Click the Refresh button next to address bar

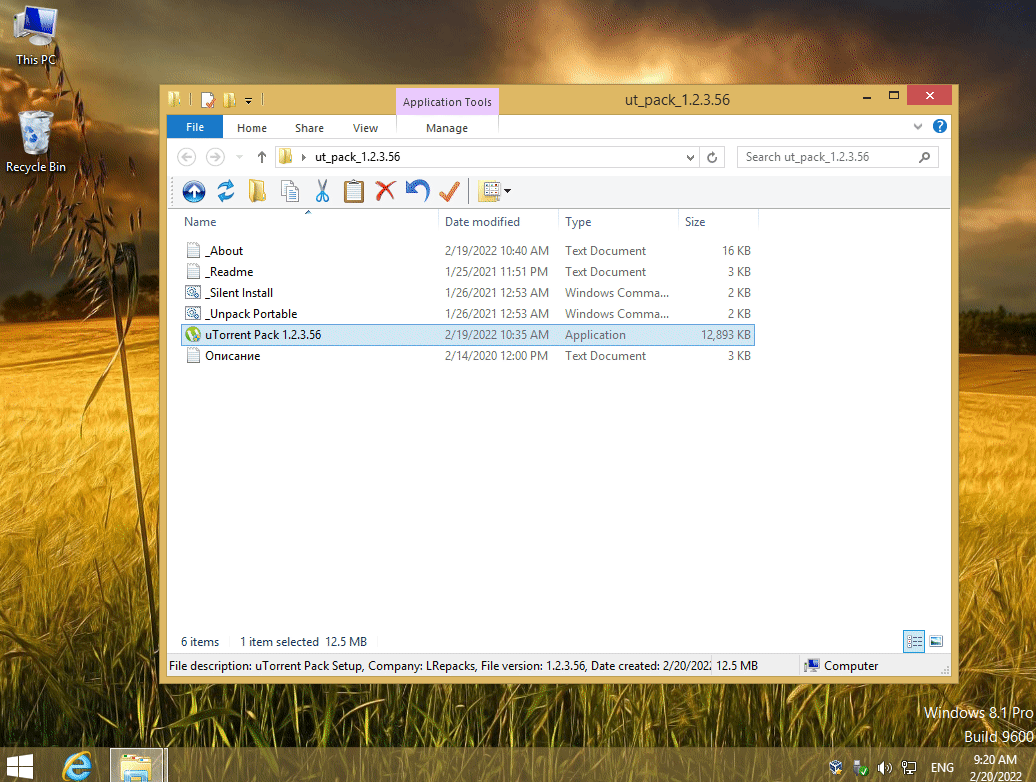712,157
